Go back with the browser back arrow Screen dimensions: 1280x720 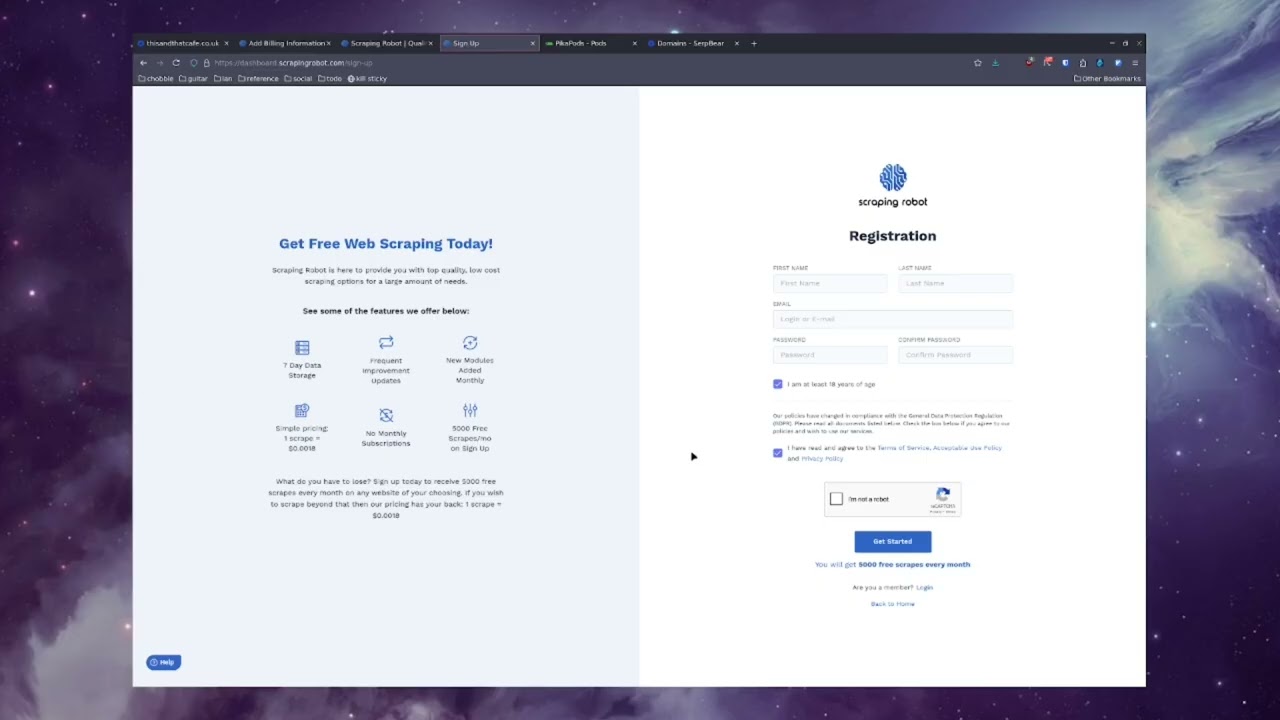click(x=143, y=63)
